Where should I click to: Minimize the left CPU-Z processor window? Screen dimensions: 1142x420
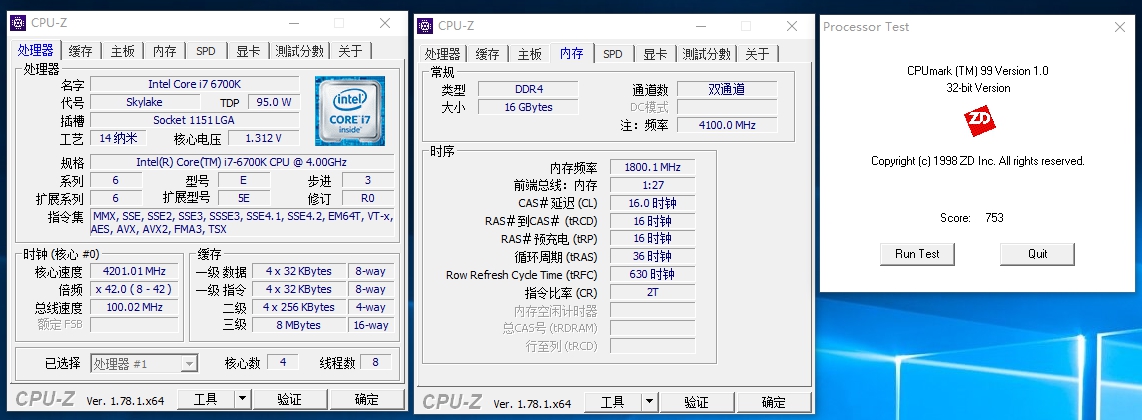(292, 23)
